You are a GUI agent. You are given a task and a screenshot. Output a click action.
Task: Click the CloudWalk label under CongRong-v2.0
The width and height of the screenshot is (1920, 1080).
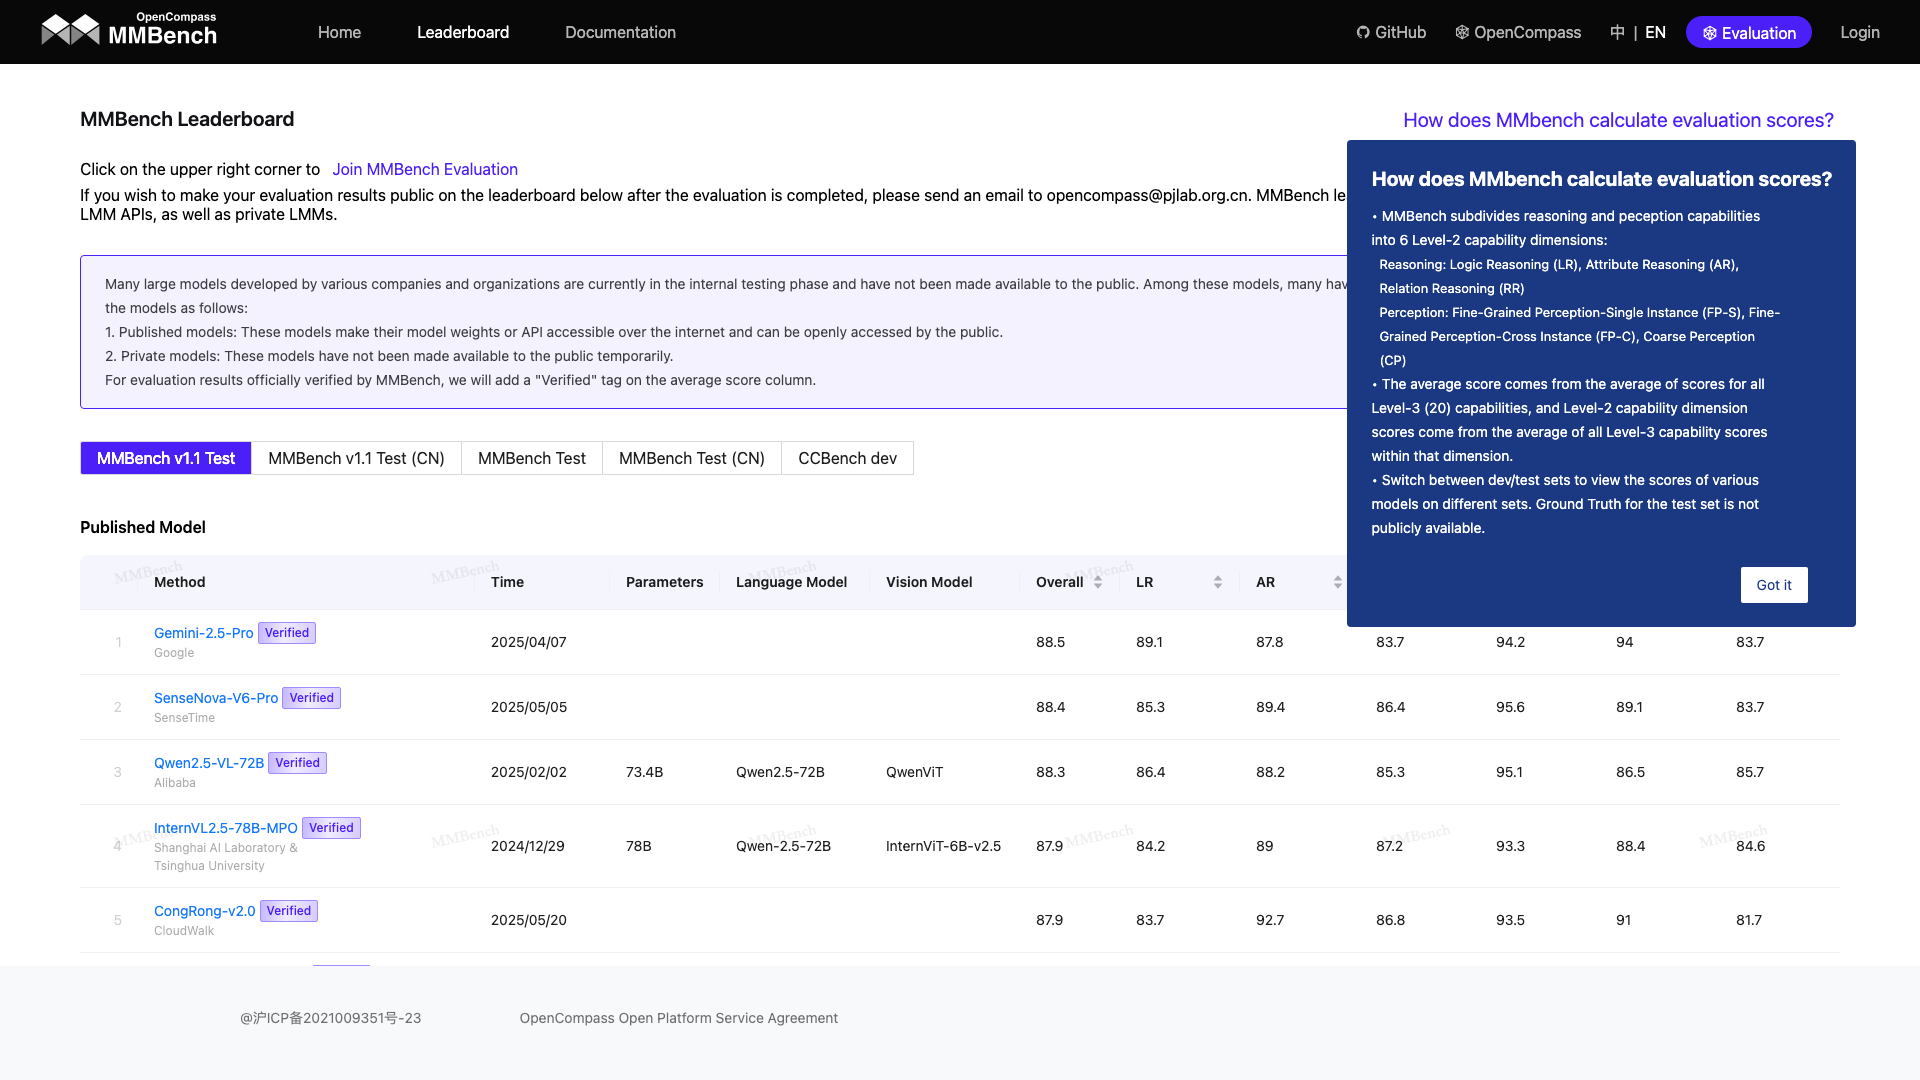click(184, 931)
